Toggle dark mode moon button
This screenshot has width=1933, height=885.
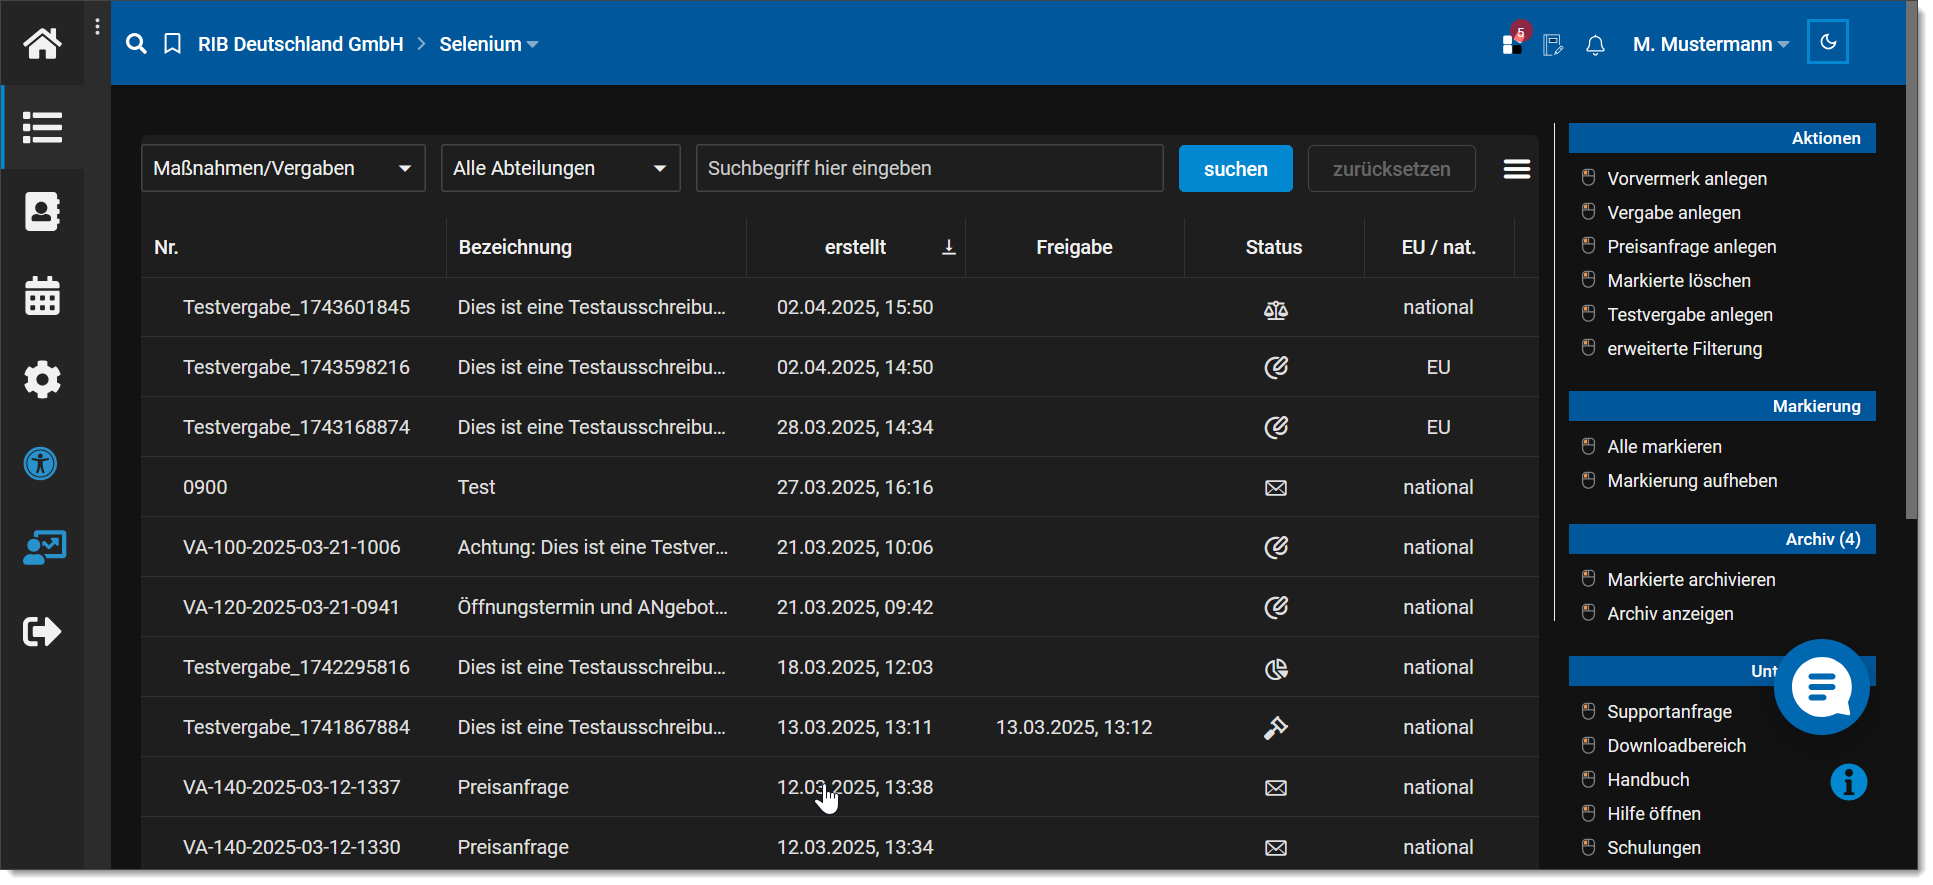1828,42
